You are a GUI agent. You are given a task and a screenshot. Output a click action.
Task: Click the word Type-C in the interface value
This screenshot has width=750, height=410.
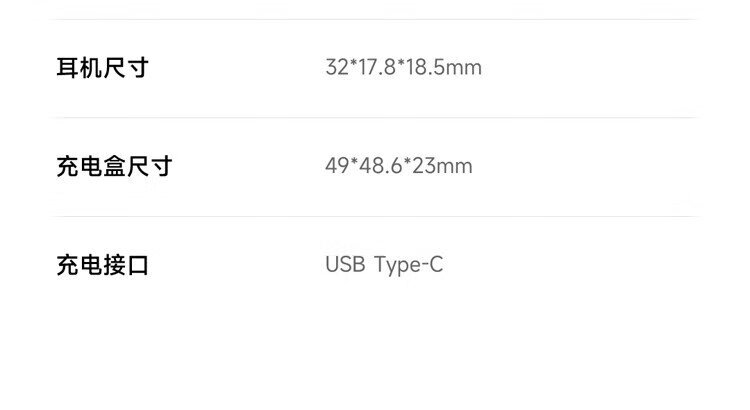click(x=408, y=265)
